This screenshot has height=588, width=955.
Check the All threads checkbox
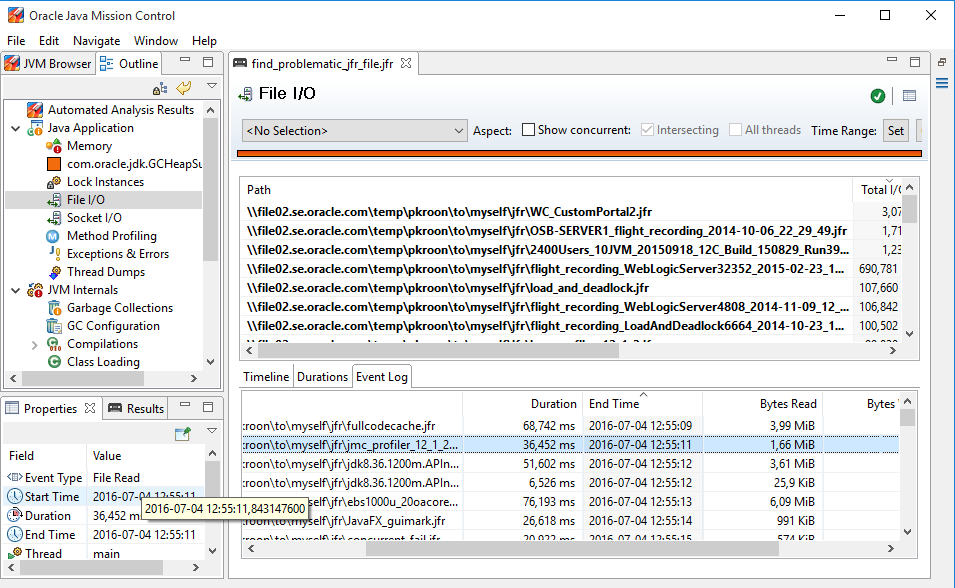[737, 130]
